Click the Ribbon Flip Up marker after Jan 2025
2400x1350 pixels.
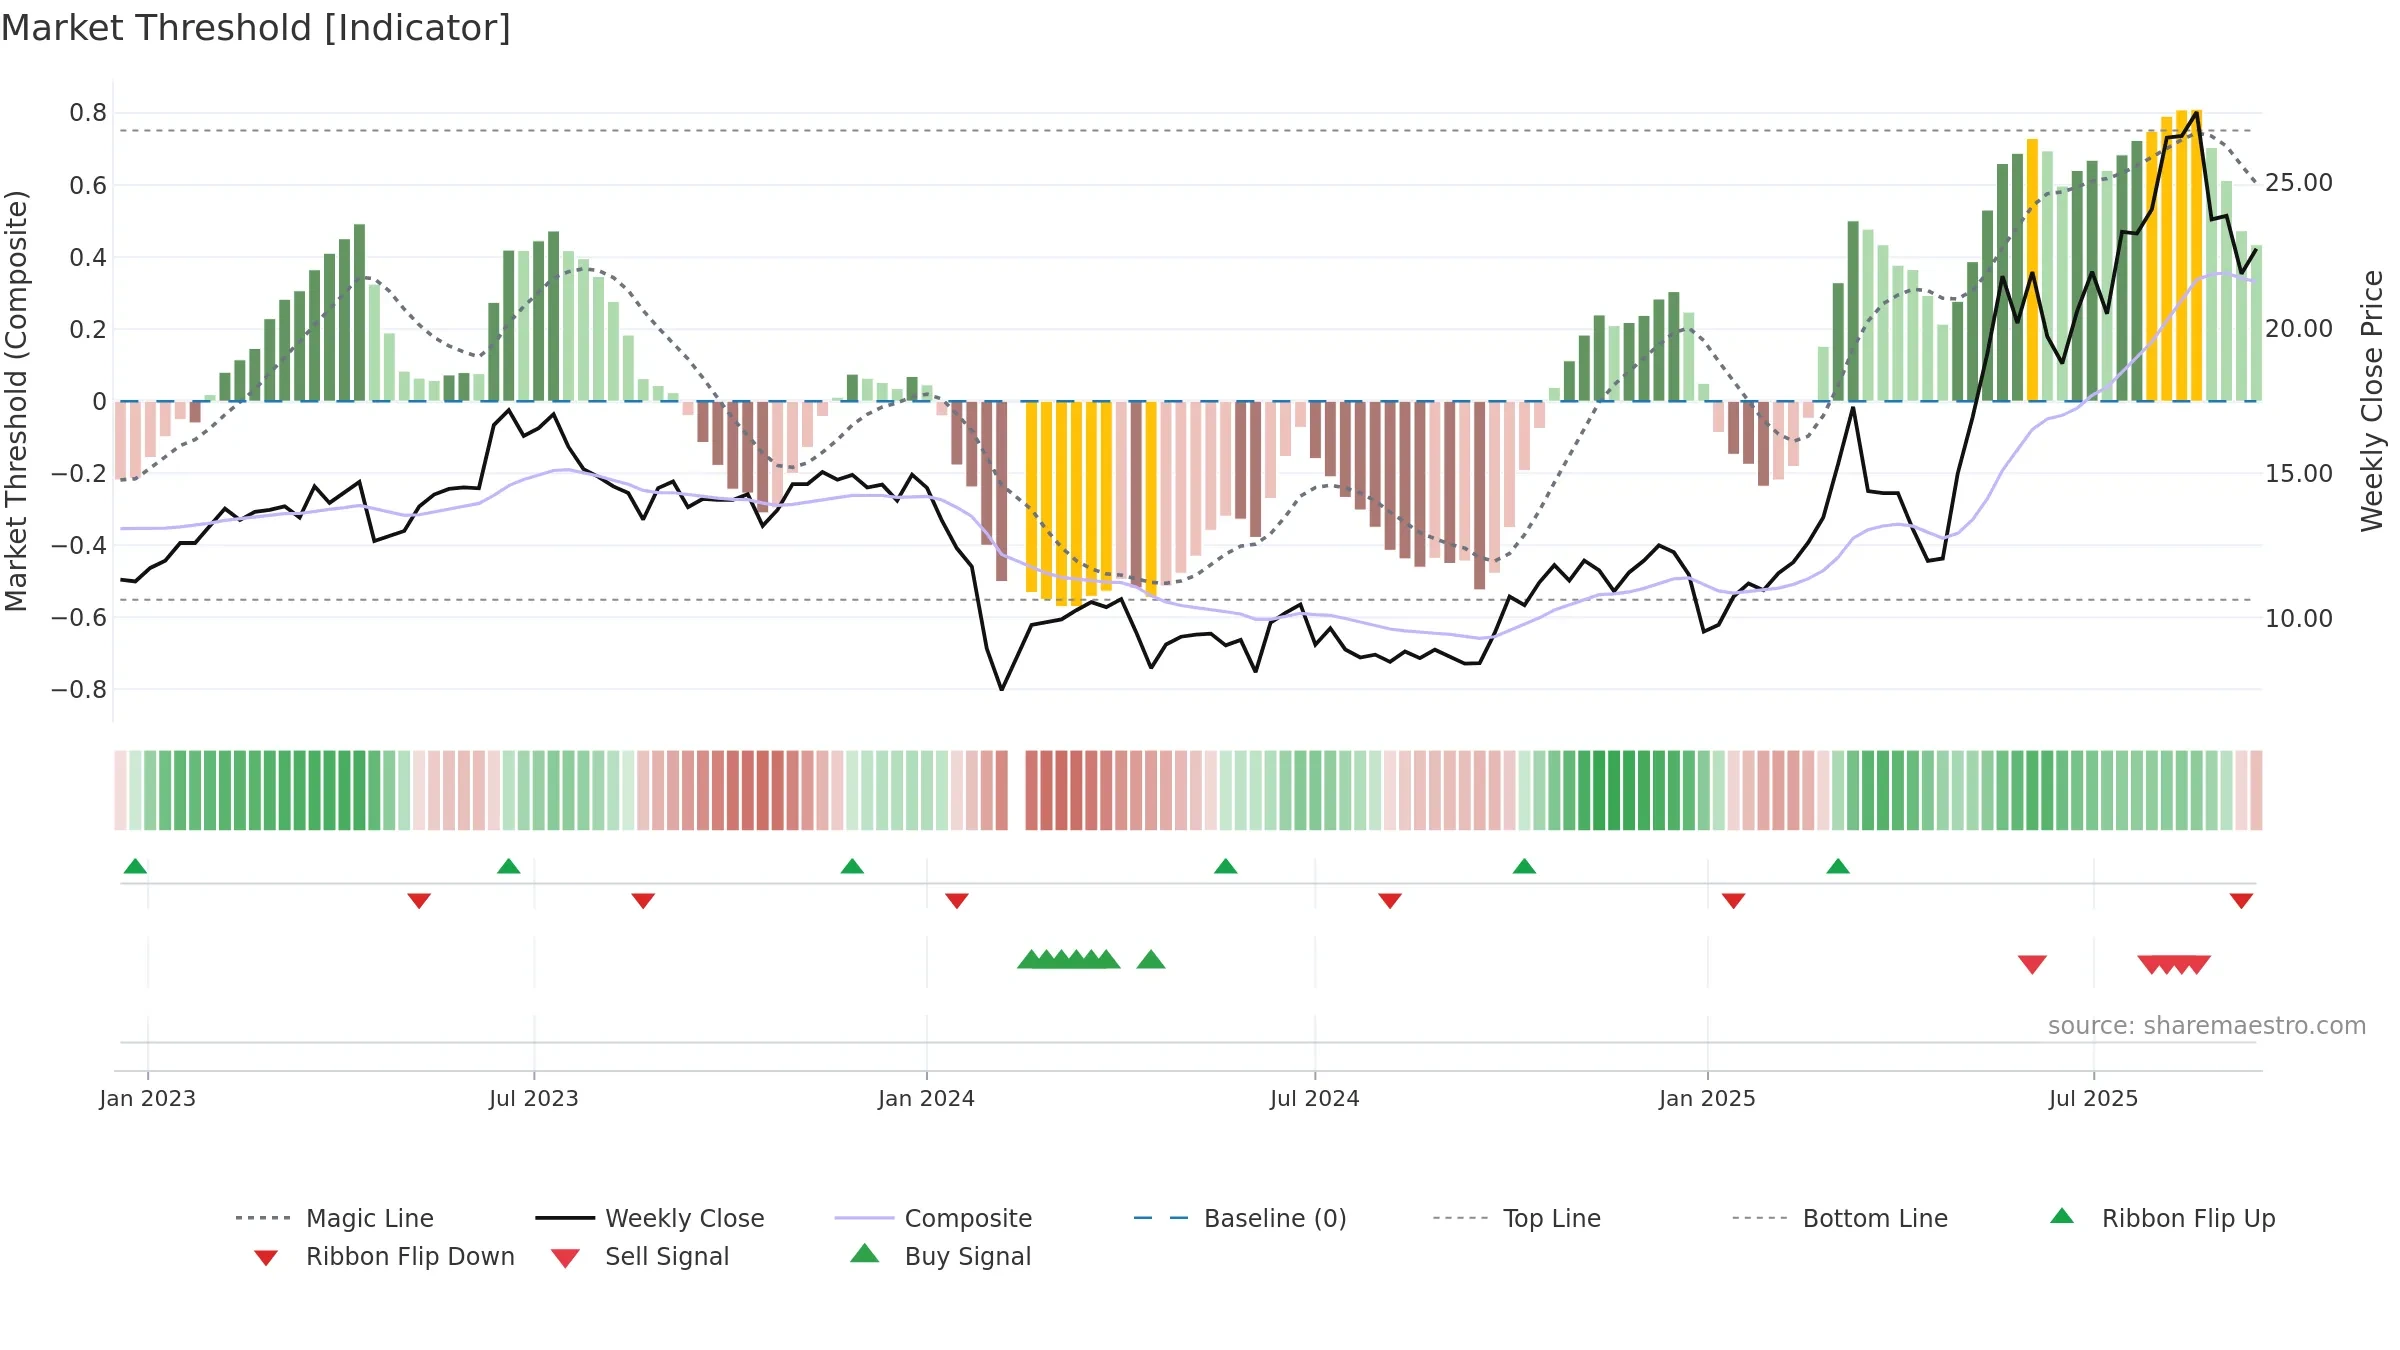click(x=1838, y=866)
